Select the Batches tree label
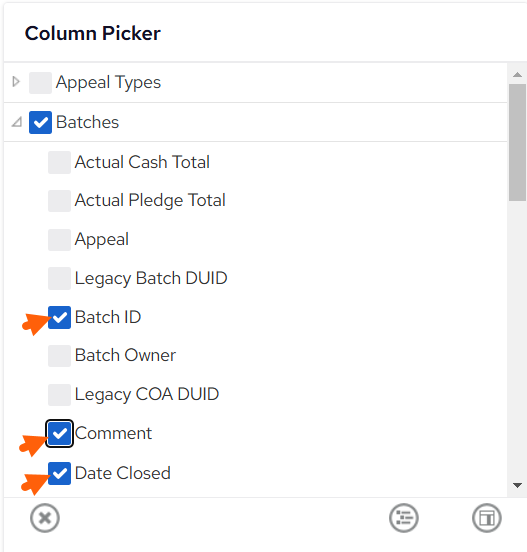 pos(87,122)
